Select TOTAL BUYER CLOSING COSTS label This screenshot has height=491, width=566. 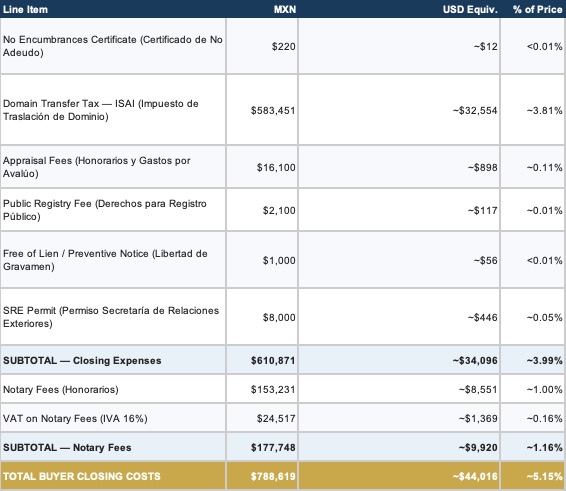(82, 476)
